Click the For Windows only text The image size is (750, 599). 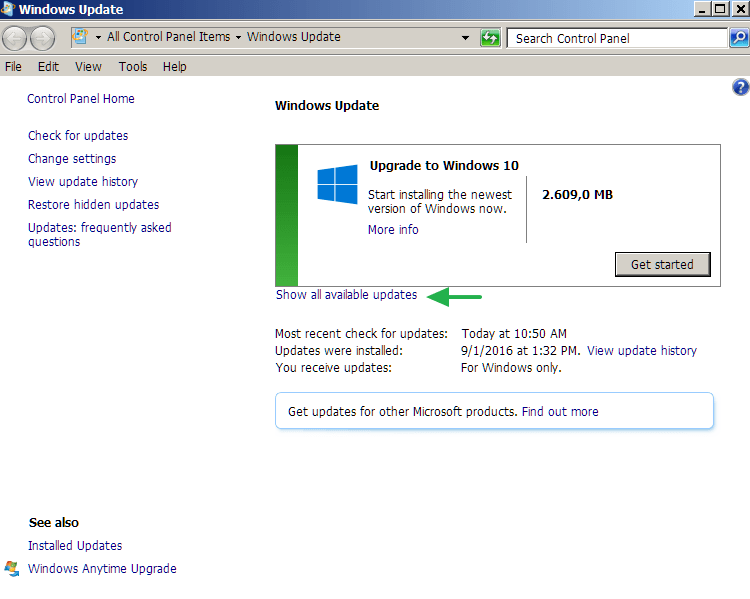pyautogui.click(x=511, y=367)
